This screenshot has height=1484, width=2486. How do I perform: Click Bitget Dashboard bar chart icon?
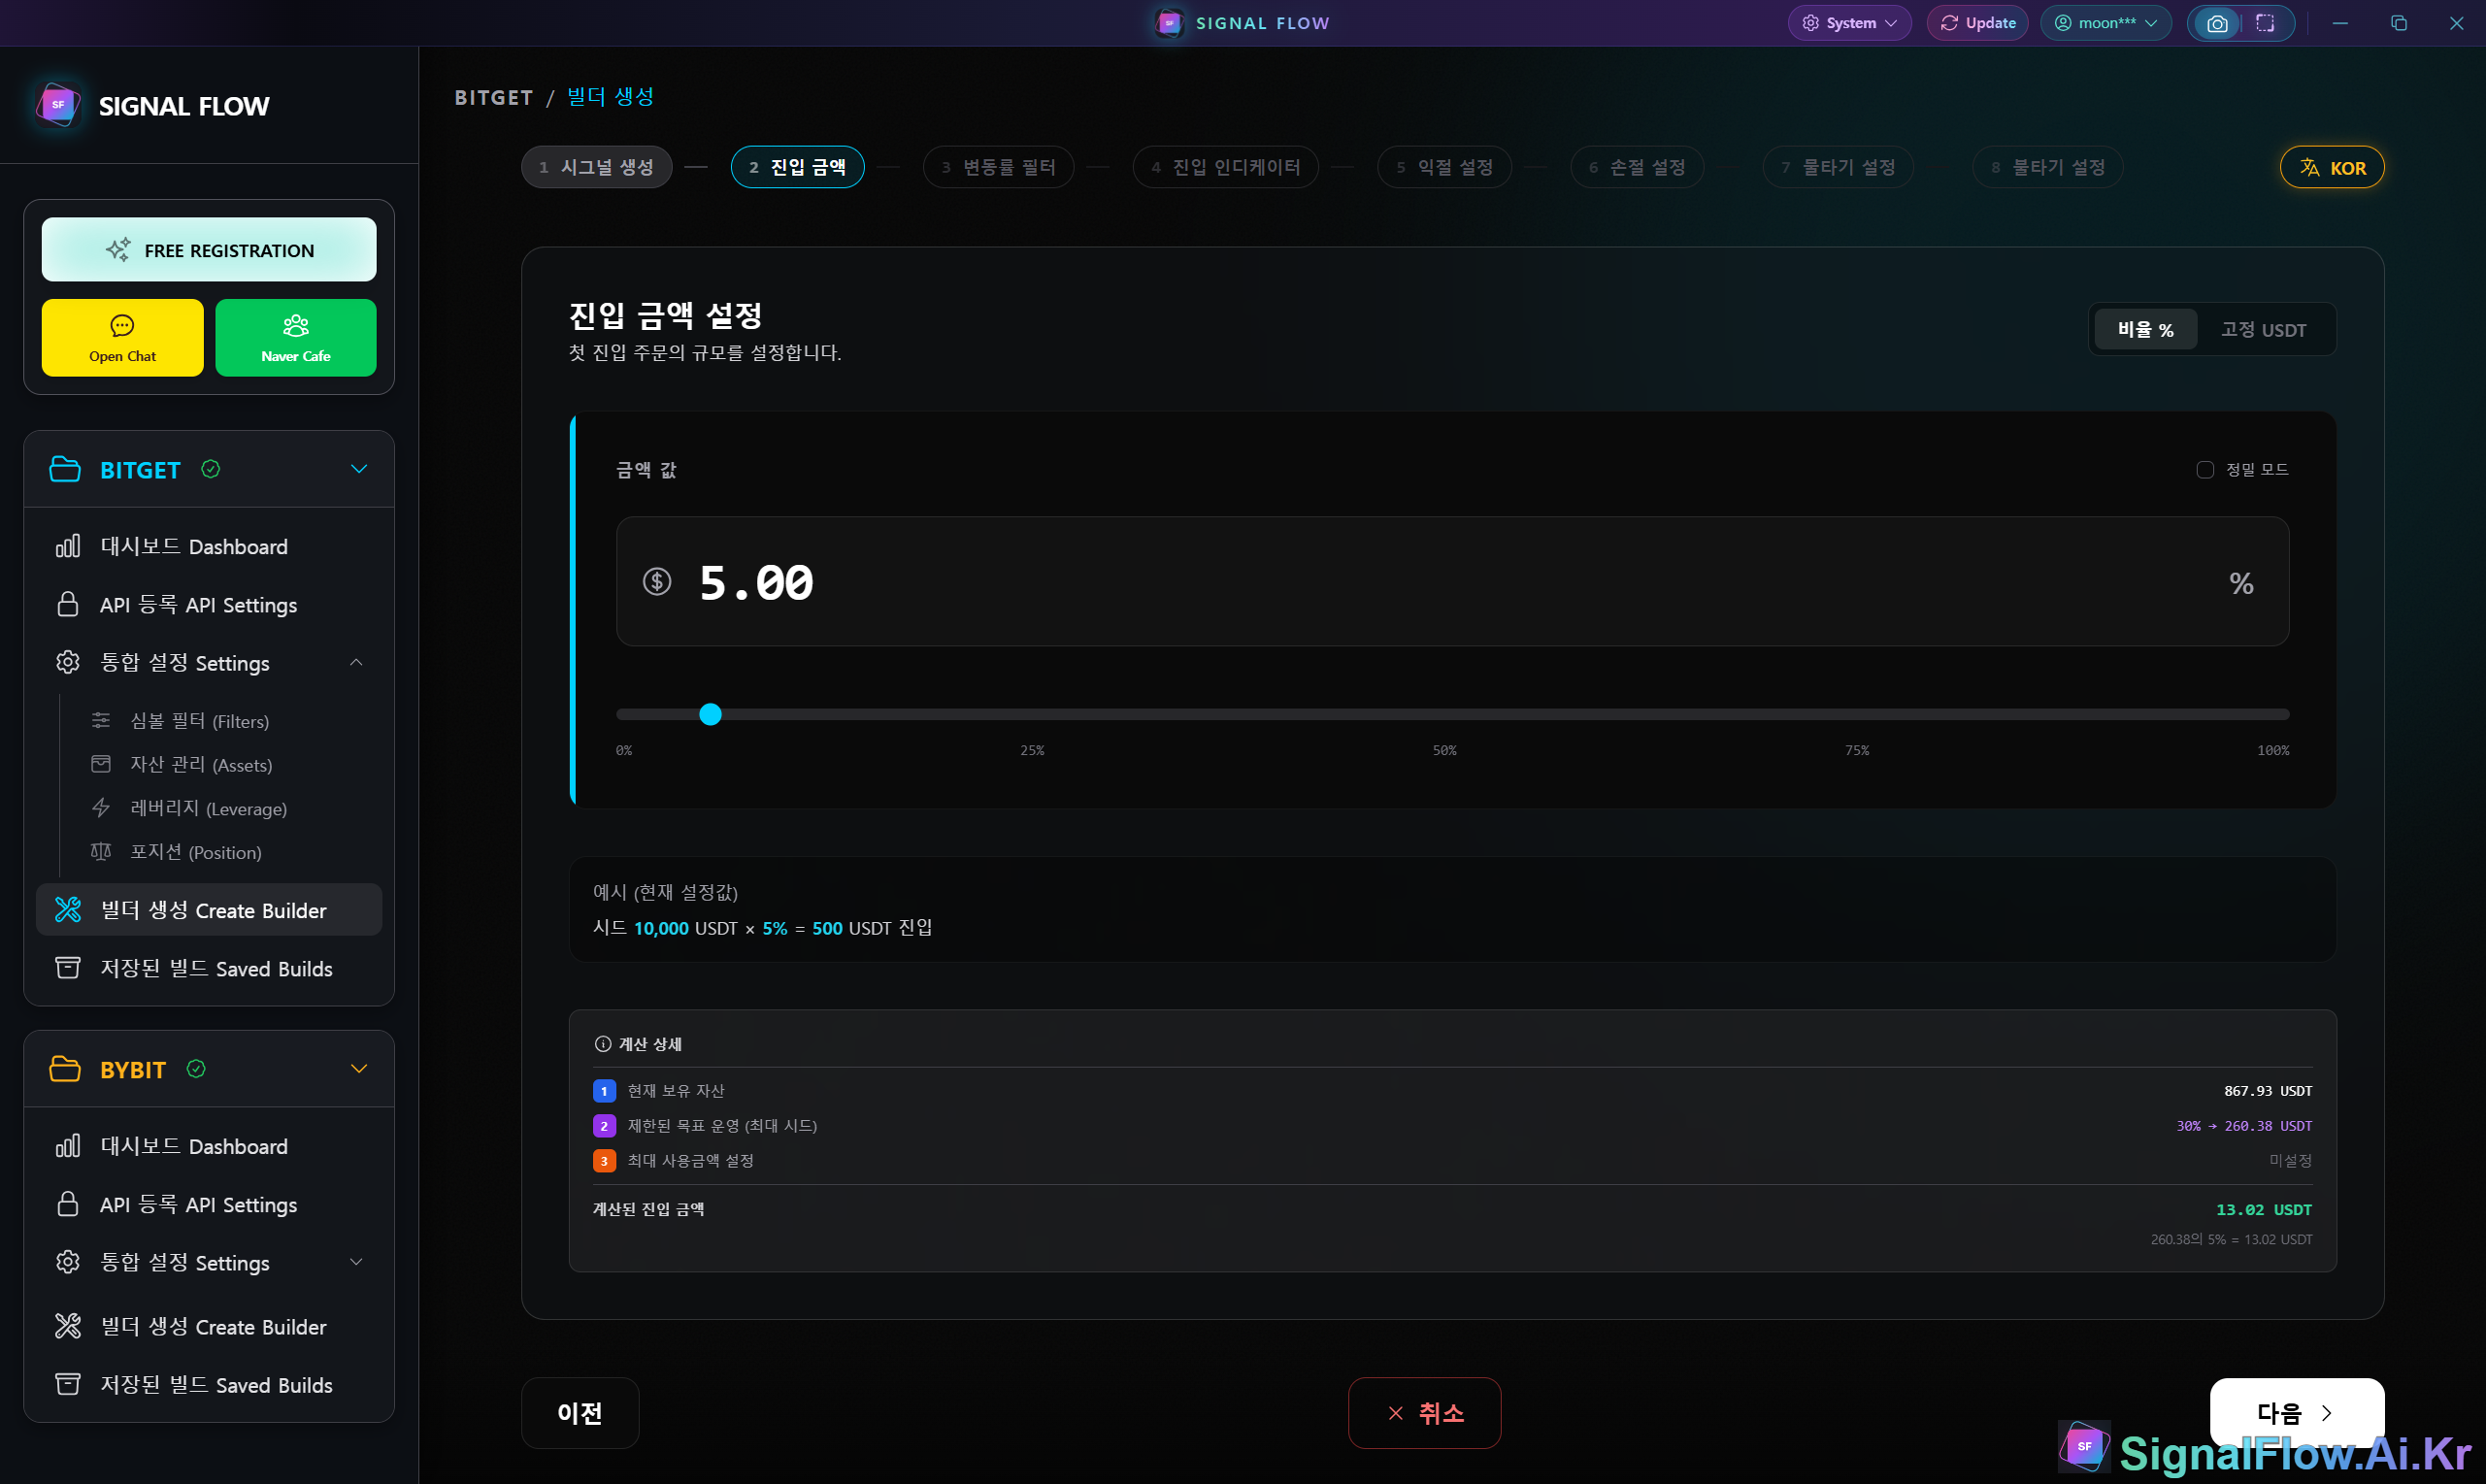tap(68, 546)
